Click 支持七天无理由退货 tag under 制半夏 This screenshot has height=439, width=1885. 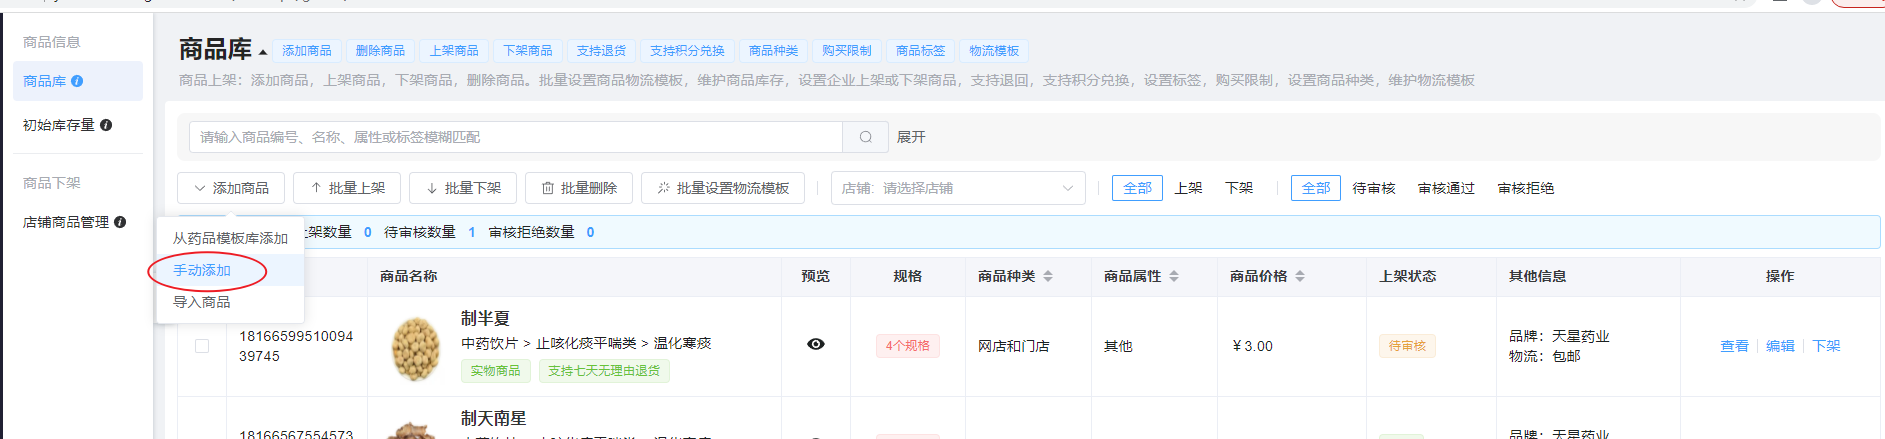coord(604,371)
